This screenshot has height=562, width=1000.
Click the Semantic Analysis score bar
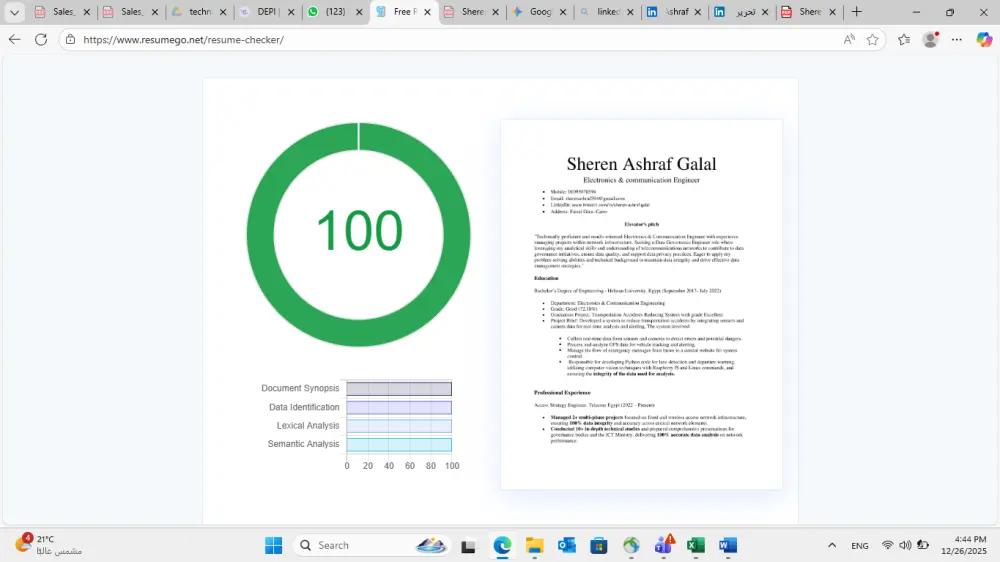coord(399,444)
